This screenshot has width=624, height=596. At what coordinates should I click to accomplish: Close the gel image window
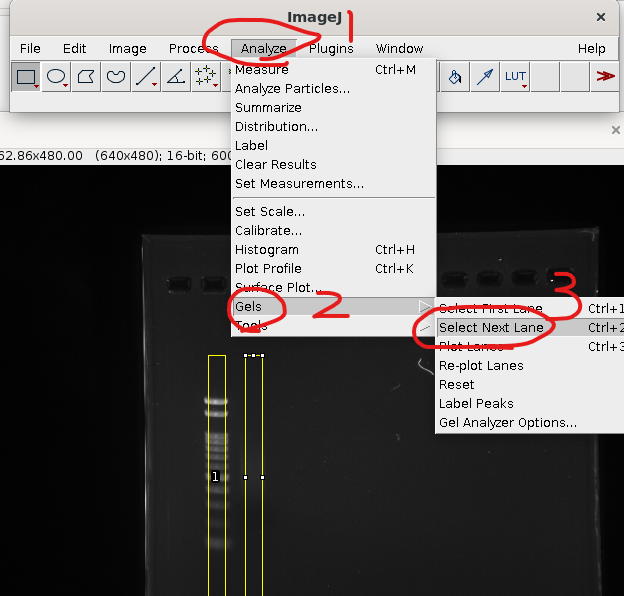[616, 130]
